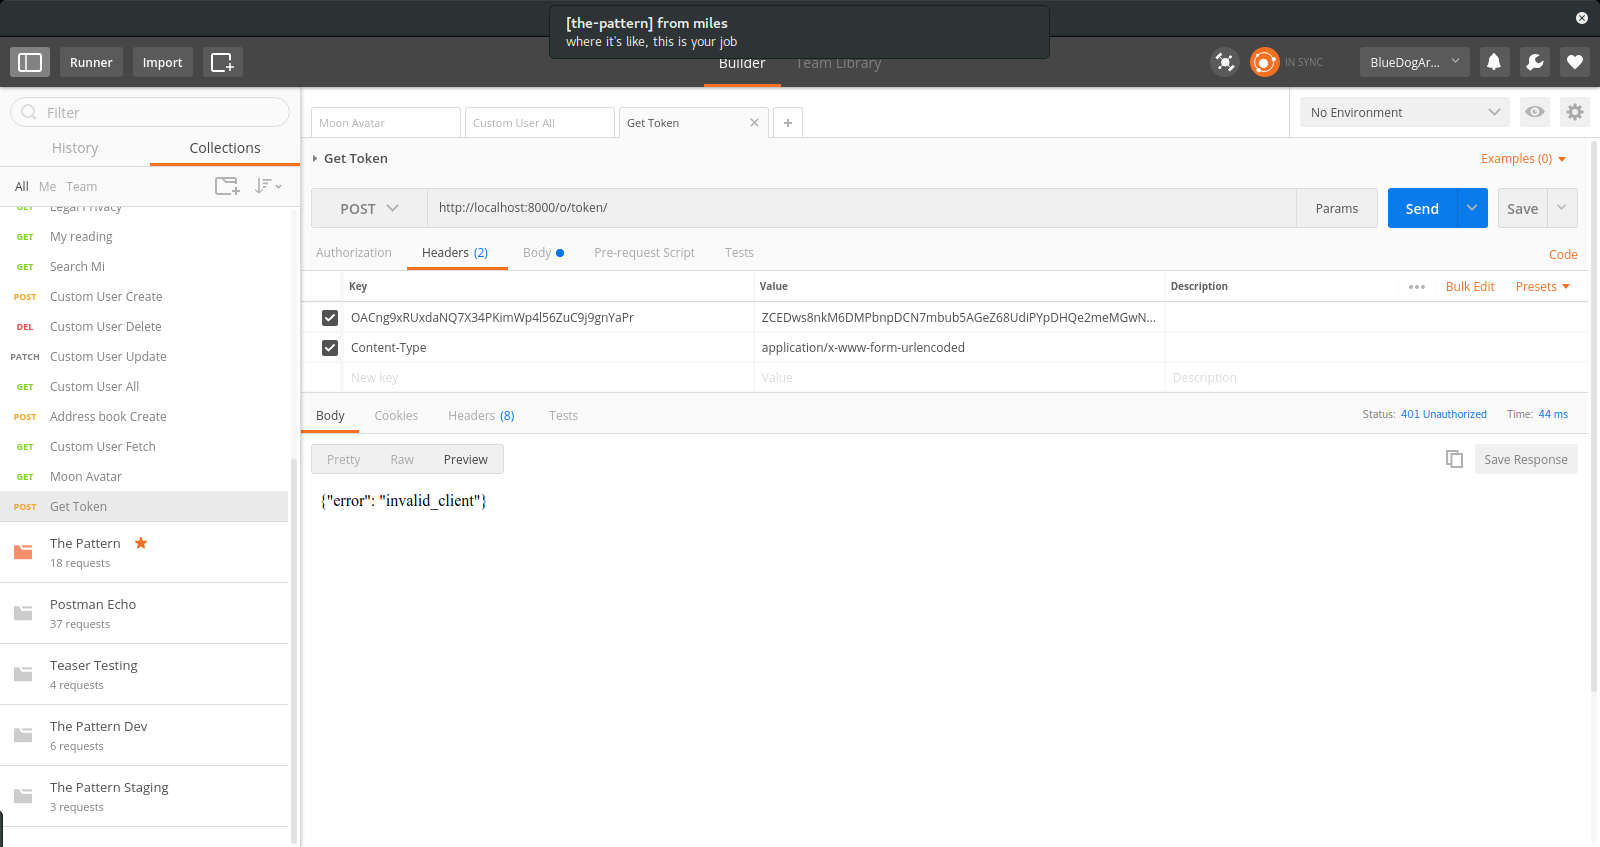
Task: Toggle star on The Pattern collection
Action: pyautogui.click(x=141, y=543)
